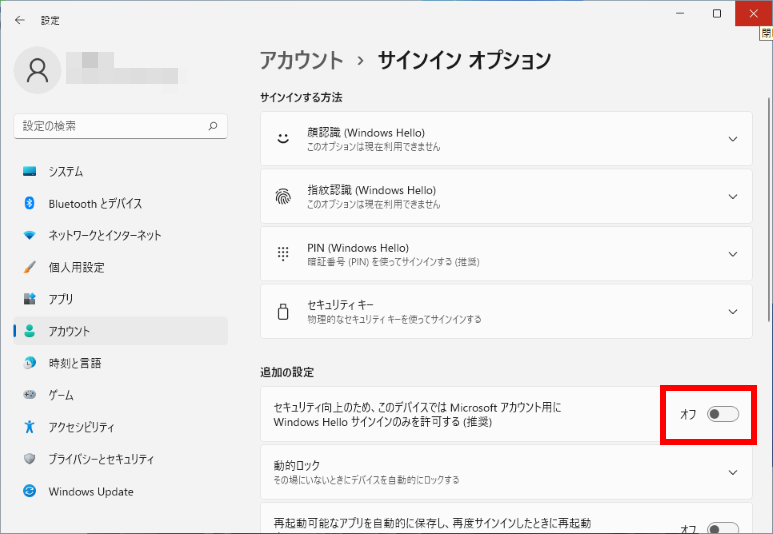Open システム settings category

tap(121, 172)
